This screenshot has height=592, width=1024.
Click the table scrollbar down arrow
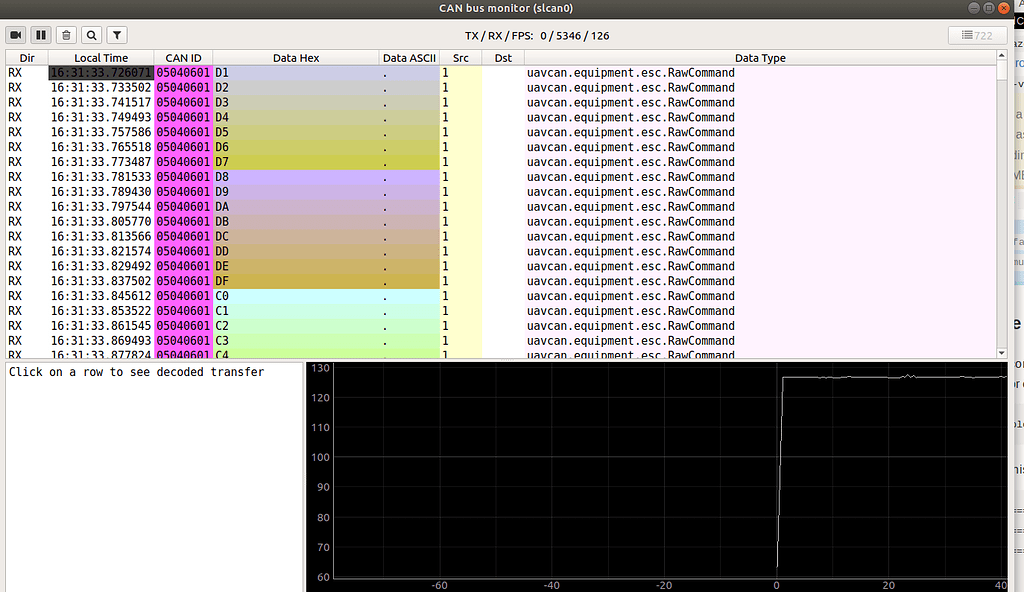tap(1002, 353)
